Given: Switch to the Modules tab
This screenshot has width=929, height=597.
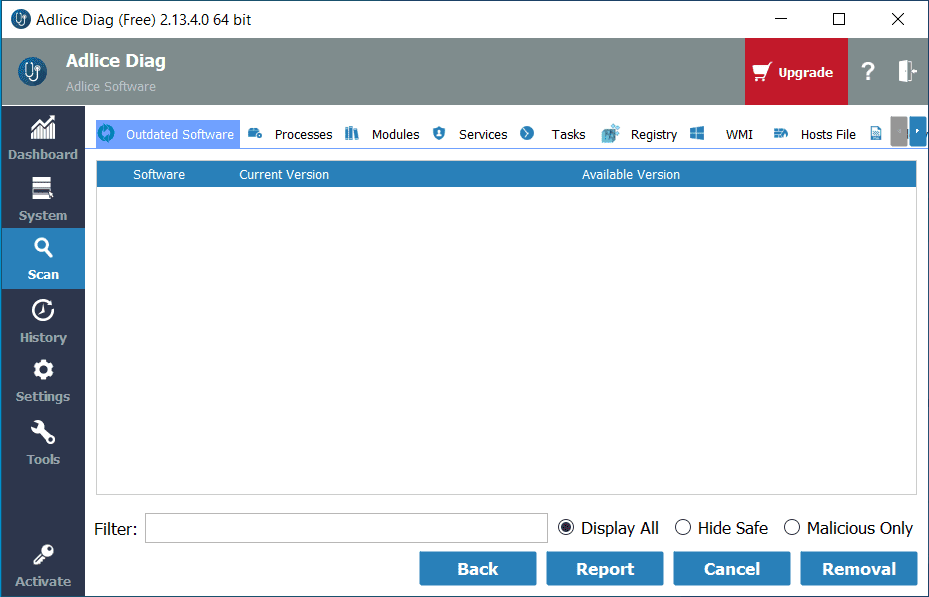Looking at the screenshot, I should tap(382, 134).
